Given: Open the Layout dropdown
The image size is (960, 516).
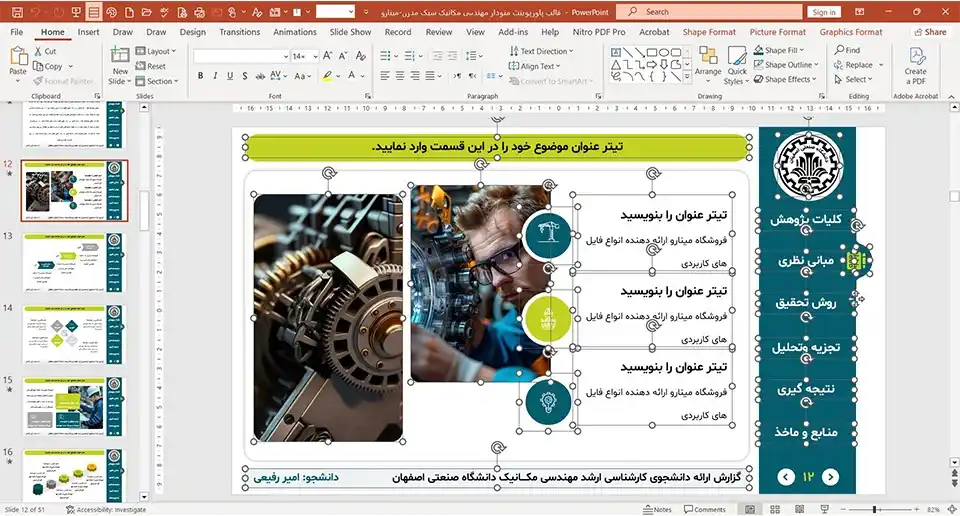Looking at the screenshot, I should tap(156, 51).
